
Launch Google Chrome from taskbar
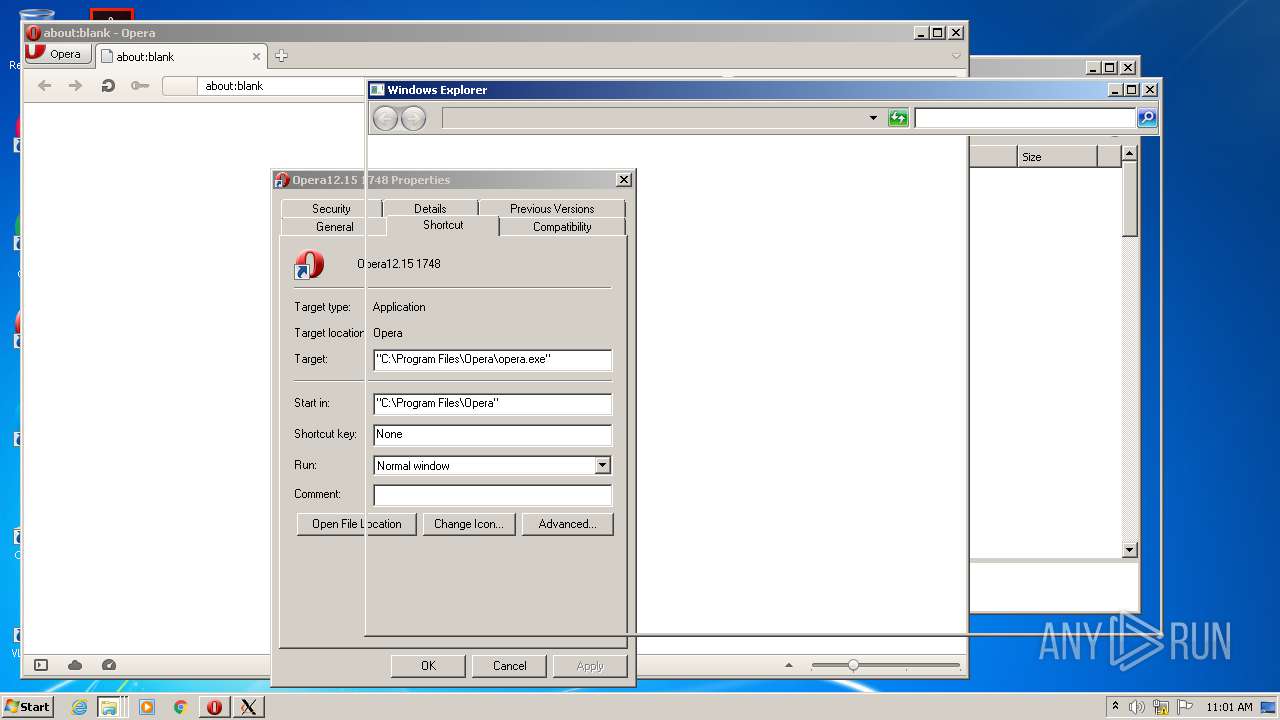181,707
